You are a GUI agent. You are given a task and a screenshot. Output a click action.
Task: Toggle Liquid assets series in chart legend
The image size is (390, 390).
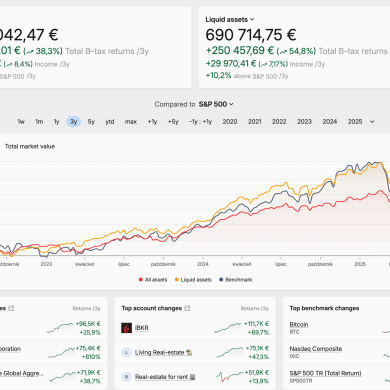(x=193, y=280)
